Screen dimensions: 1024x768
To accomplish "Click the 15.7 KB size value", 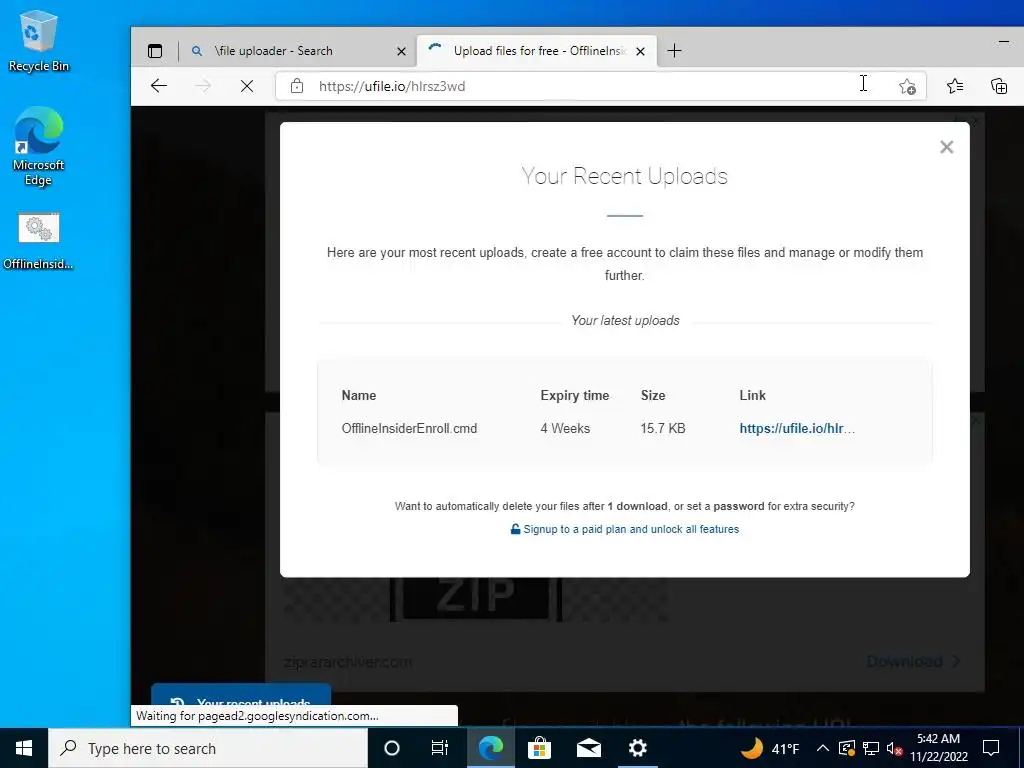I will click(663, 428).
